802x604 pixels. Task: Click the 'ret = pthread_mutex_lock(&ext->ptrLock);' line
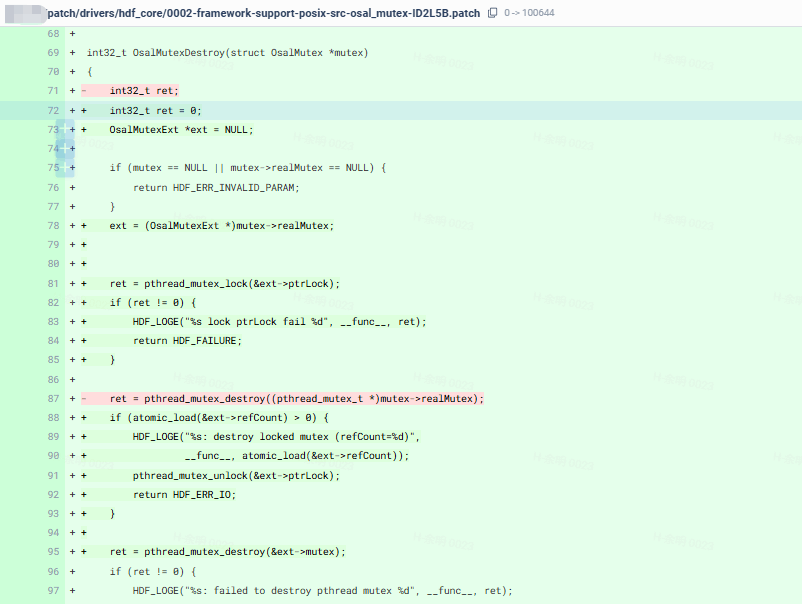pos(225,284)
